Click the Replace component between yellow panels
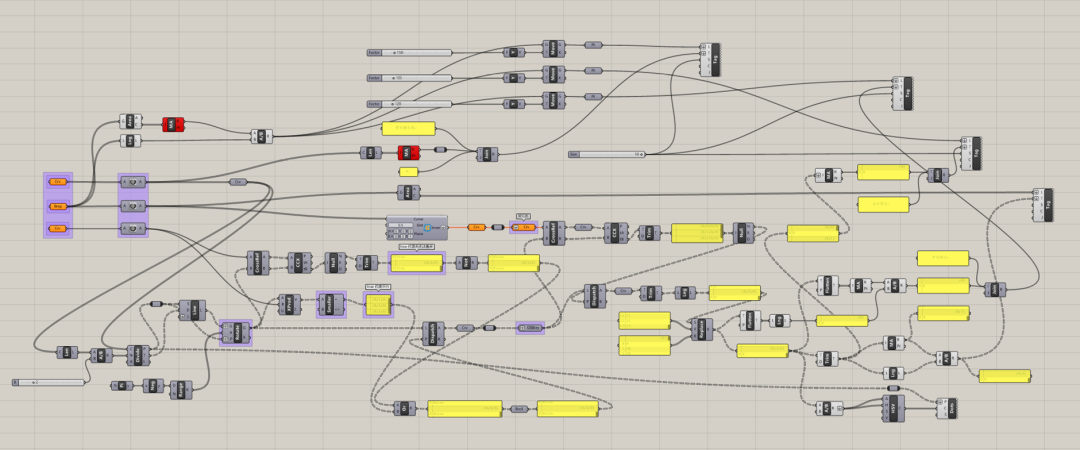The width and height of the screenshot is (1080, 450). pos(700,331)
